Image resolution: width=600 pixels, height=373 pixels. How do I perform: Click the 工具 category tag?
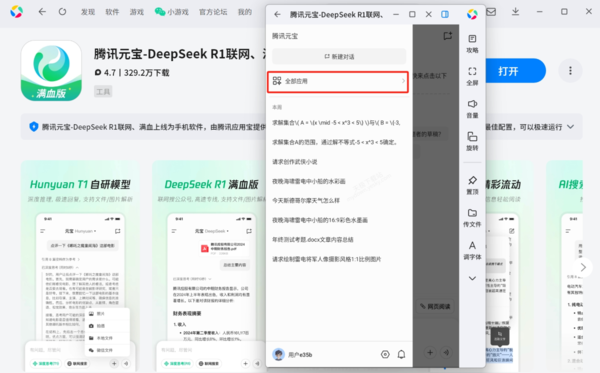(x=103, y=91)
